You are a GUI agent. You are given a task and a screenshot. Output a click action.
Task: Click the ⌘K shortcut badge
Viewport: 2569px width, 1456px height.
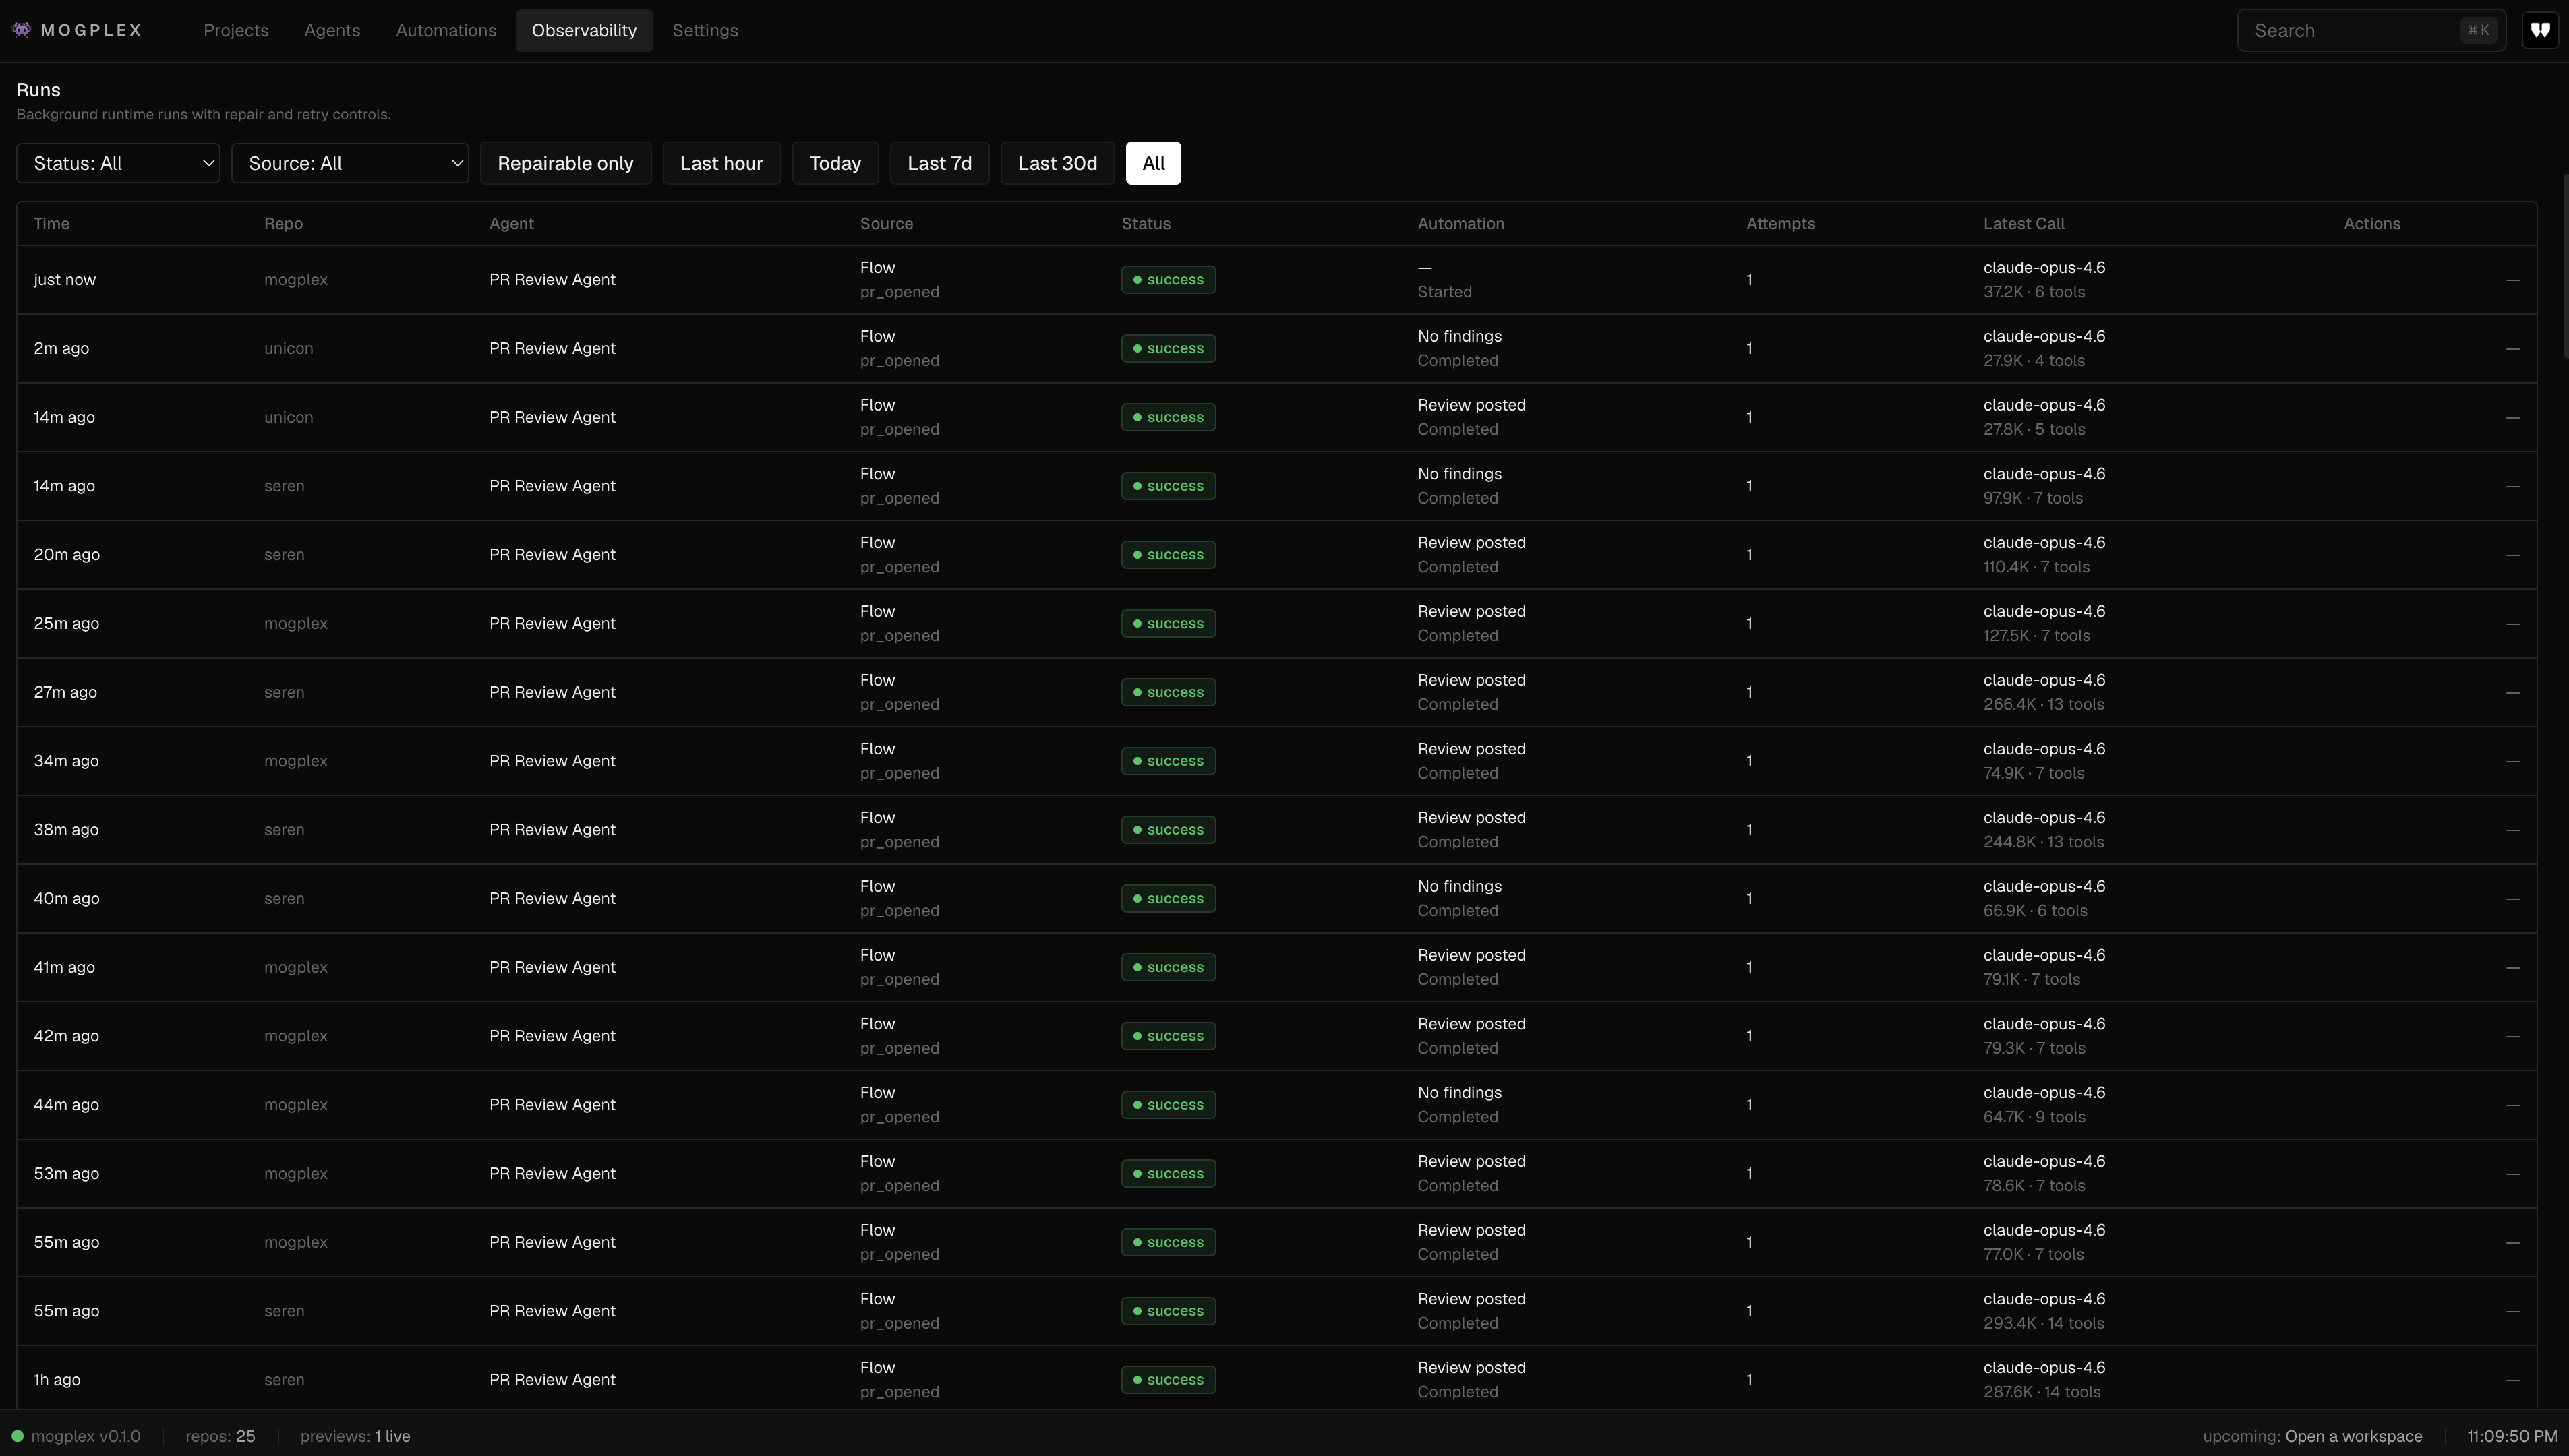(2478, 30)
